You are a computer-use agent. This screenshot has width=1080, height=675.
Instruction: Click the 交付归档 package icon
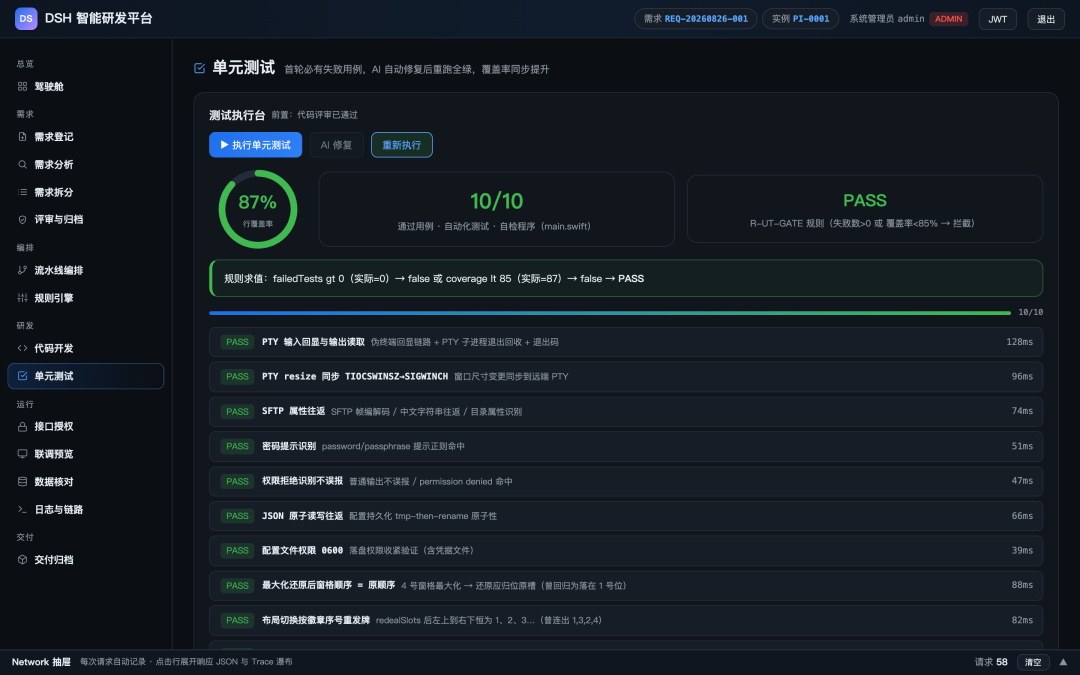22,559
